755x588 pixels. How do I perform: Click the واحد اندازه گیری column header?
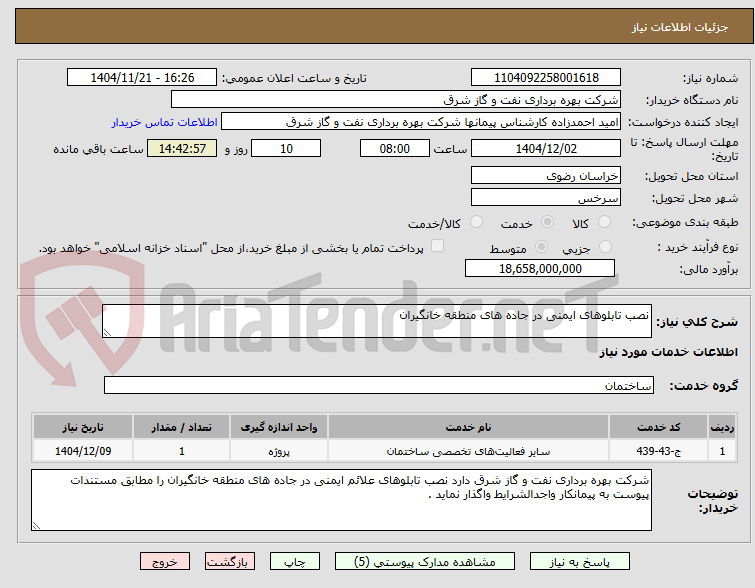point(279,427)
